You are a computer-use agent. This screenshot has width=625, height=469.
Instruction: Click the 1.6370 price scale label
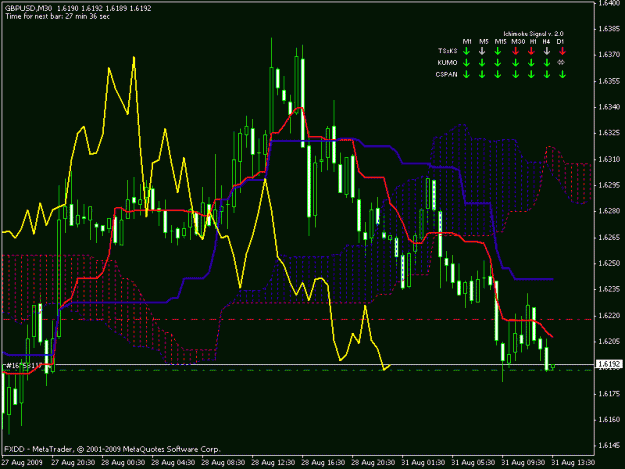(x=609, y=55)
